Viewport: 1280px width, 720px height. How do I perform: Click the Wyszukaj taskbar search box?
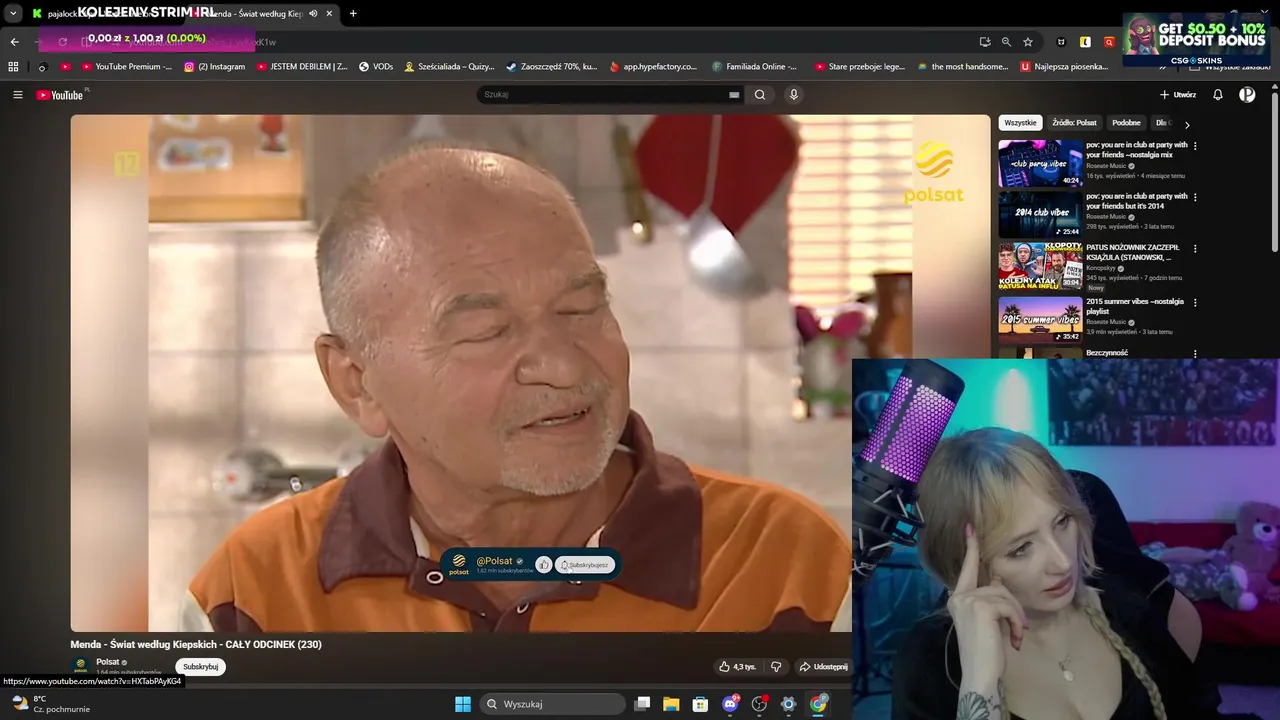(553, 704)
